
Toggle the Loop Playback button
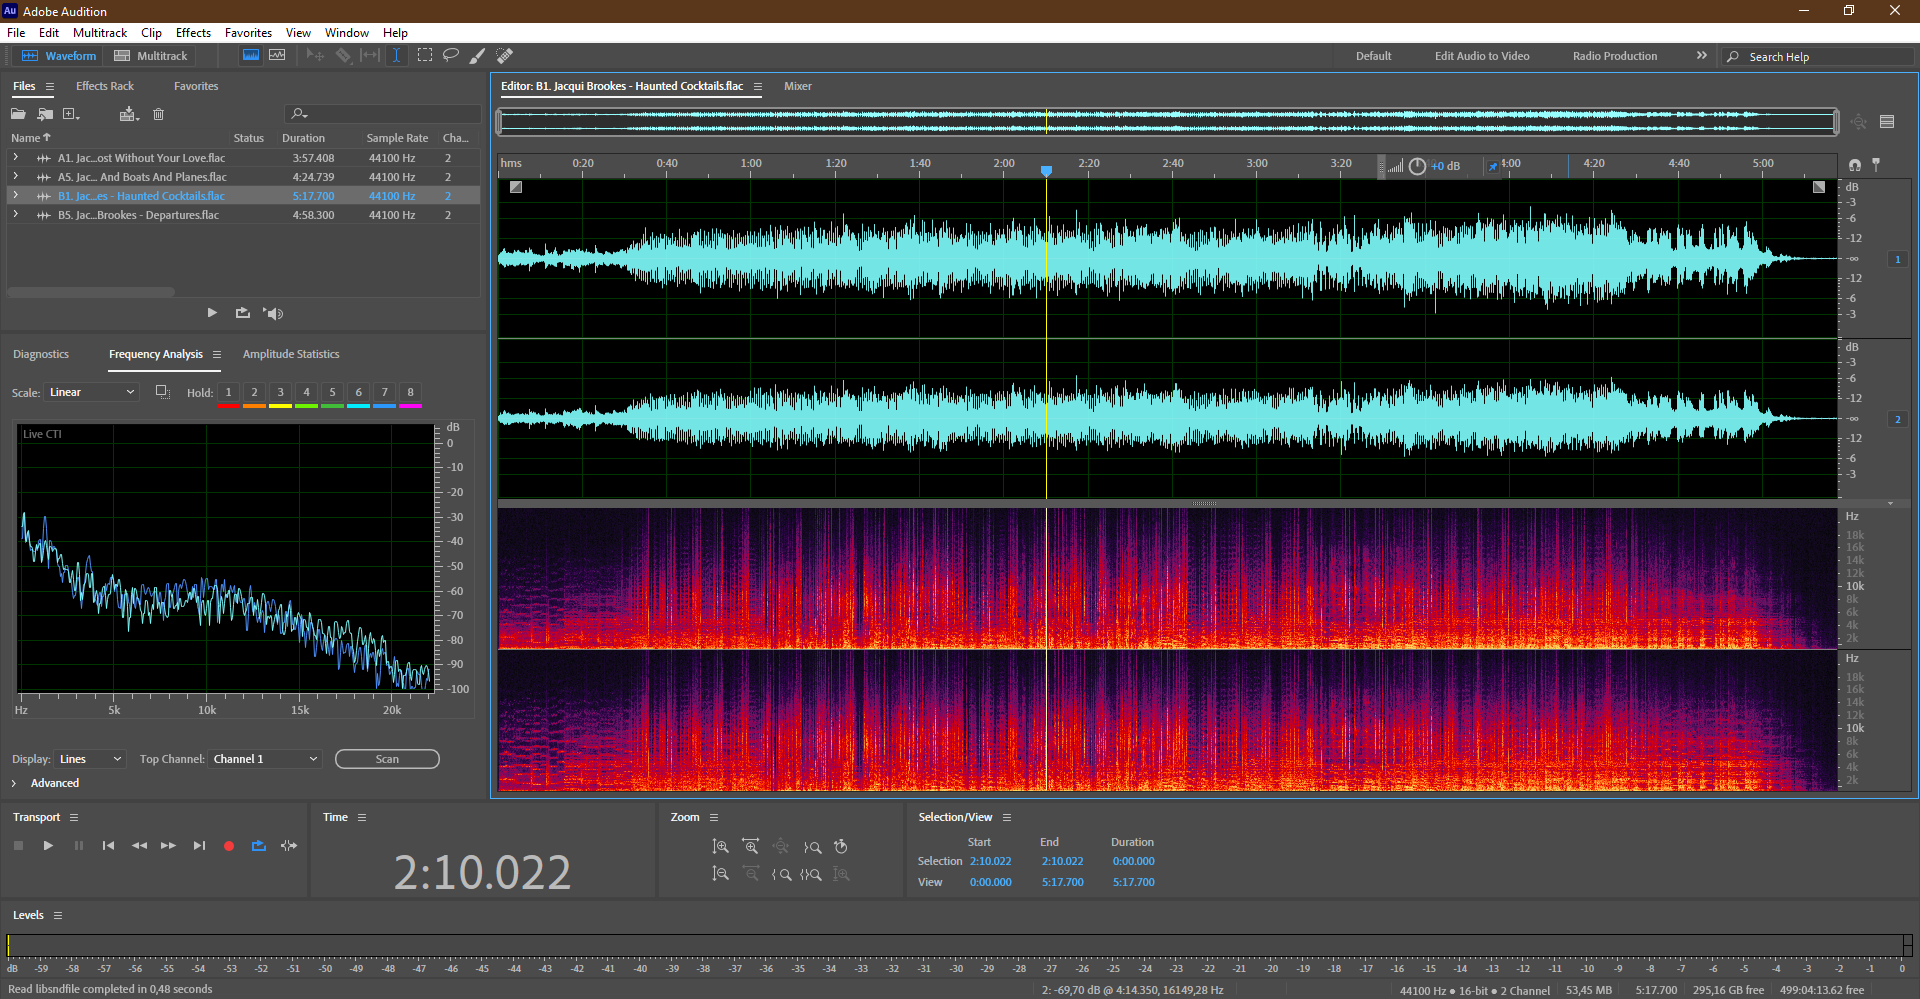(259, 846)
